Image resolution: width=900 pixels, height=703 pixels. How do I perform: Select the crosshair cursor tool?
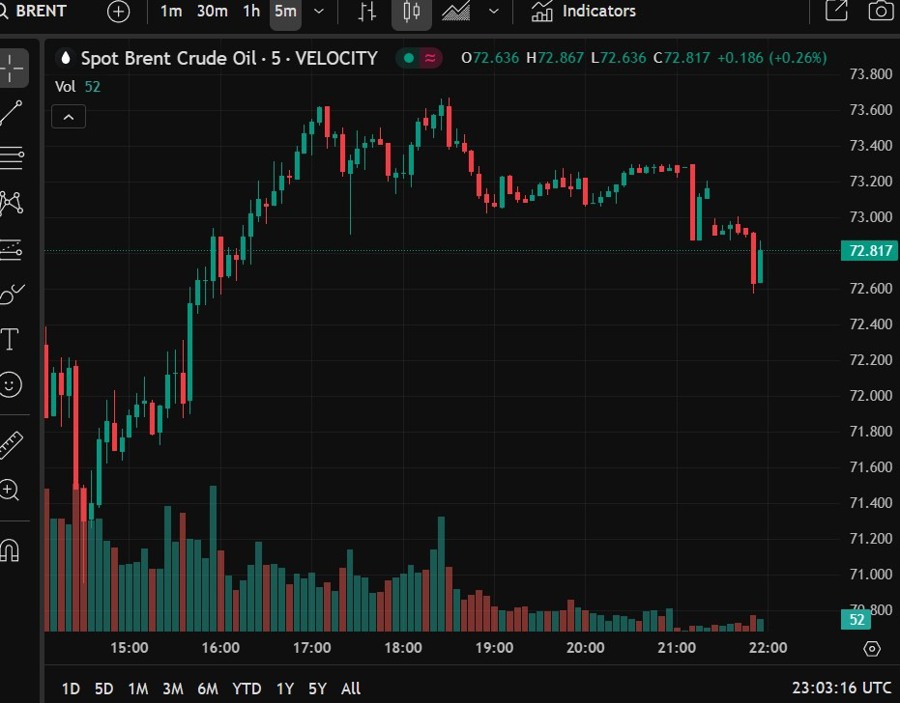11,68
